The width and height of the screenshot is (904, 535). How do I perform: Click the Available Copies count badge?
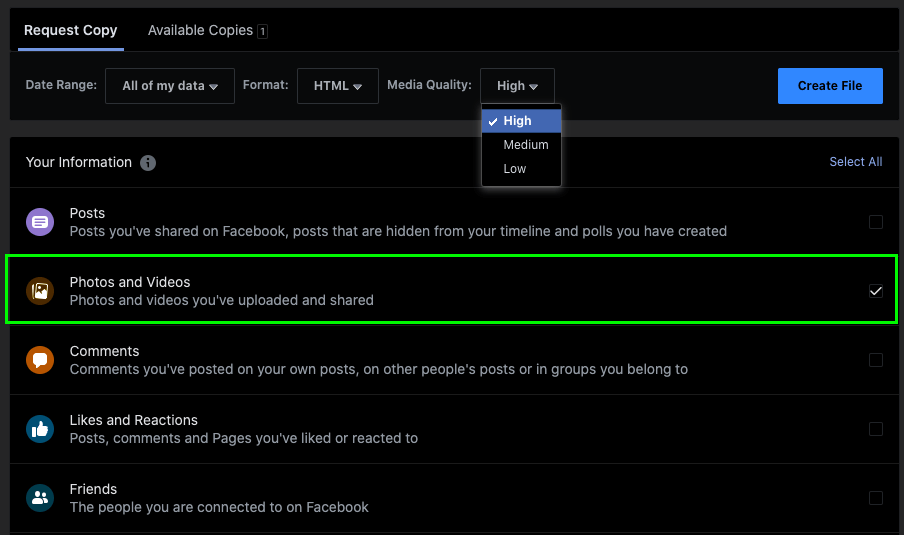point(262,31)
